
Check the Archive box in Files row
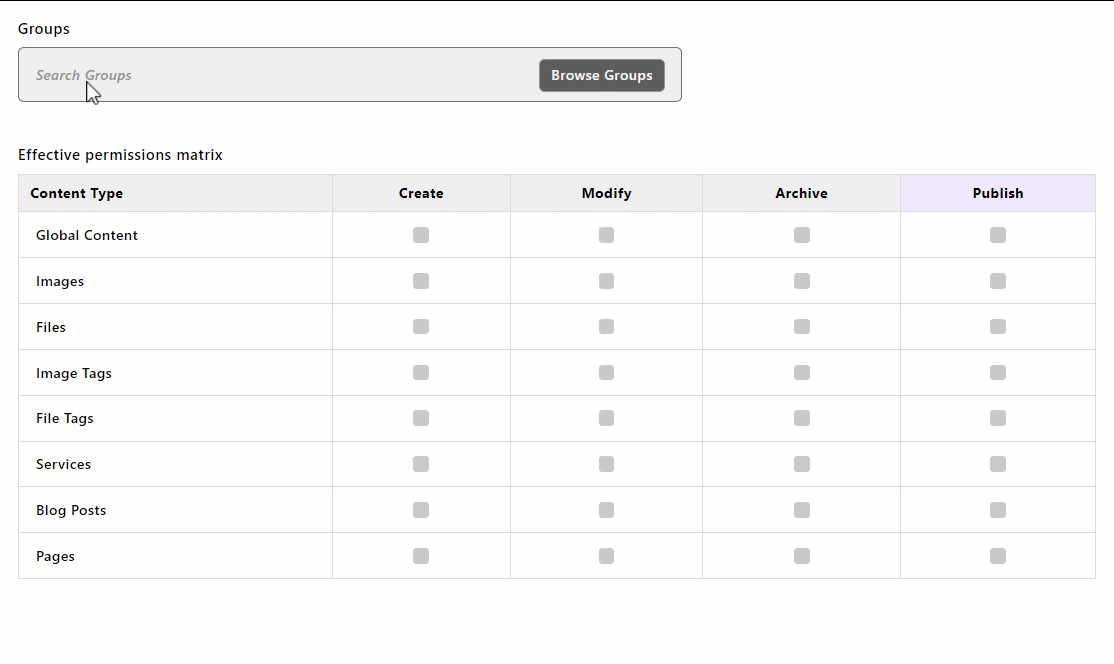point(802,327)
